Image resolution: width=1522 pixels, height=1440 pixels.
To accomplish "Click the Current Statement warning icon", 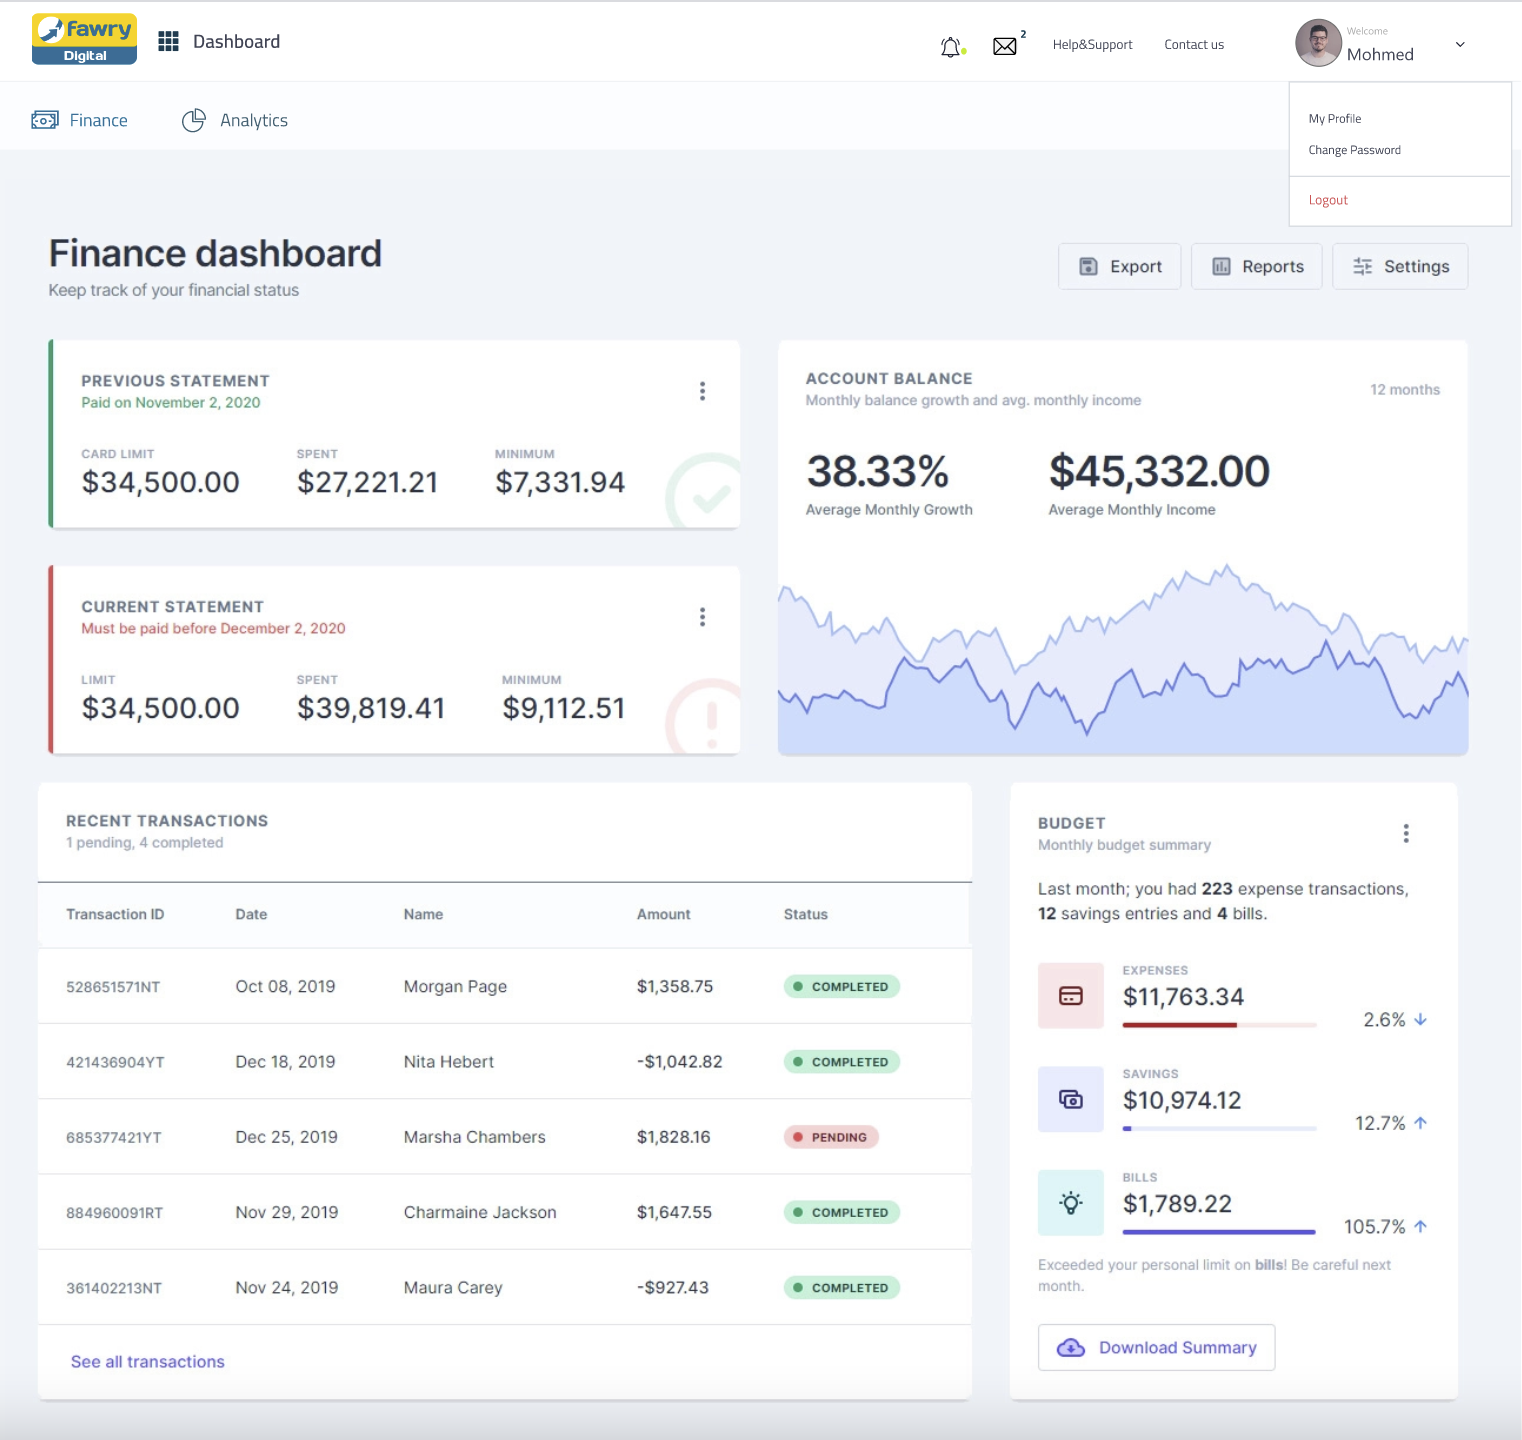I will tap(704, 716).
